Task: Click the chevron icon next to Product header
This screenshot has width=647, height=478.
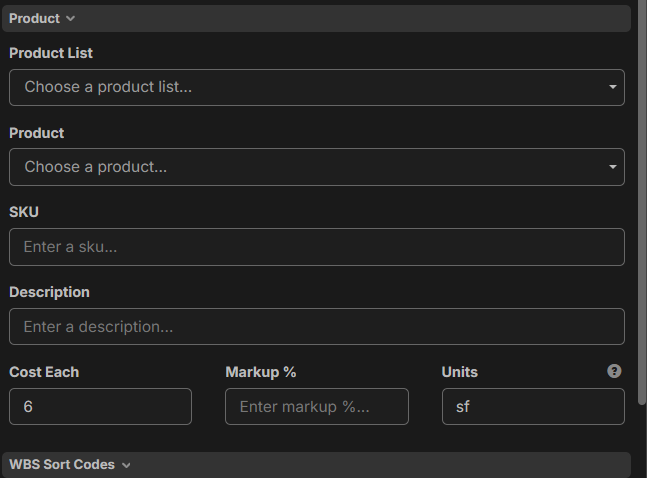Action: tap(70, 19)
